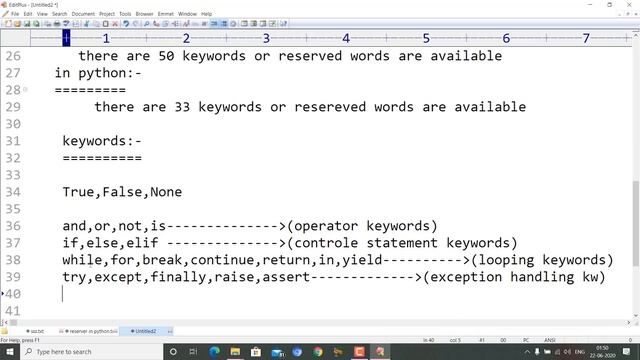Open the volume control in system tray
Image resolution: width=640 pixels, height=360 pixels.
(567, 351)
